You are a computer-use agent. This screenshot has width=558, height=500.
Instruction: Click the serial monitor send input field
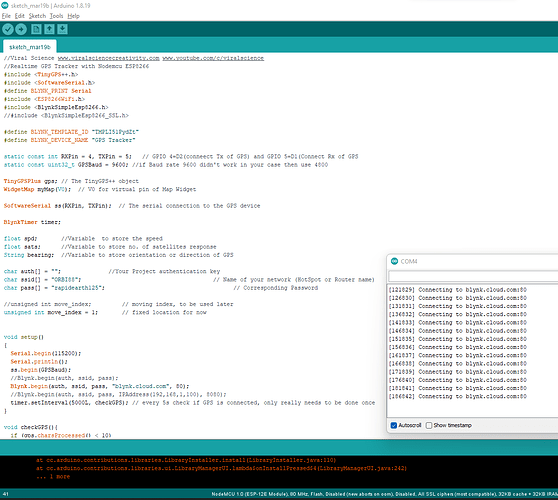pos(473,276)
